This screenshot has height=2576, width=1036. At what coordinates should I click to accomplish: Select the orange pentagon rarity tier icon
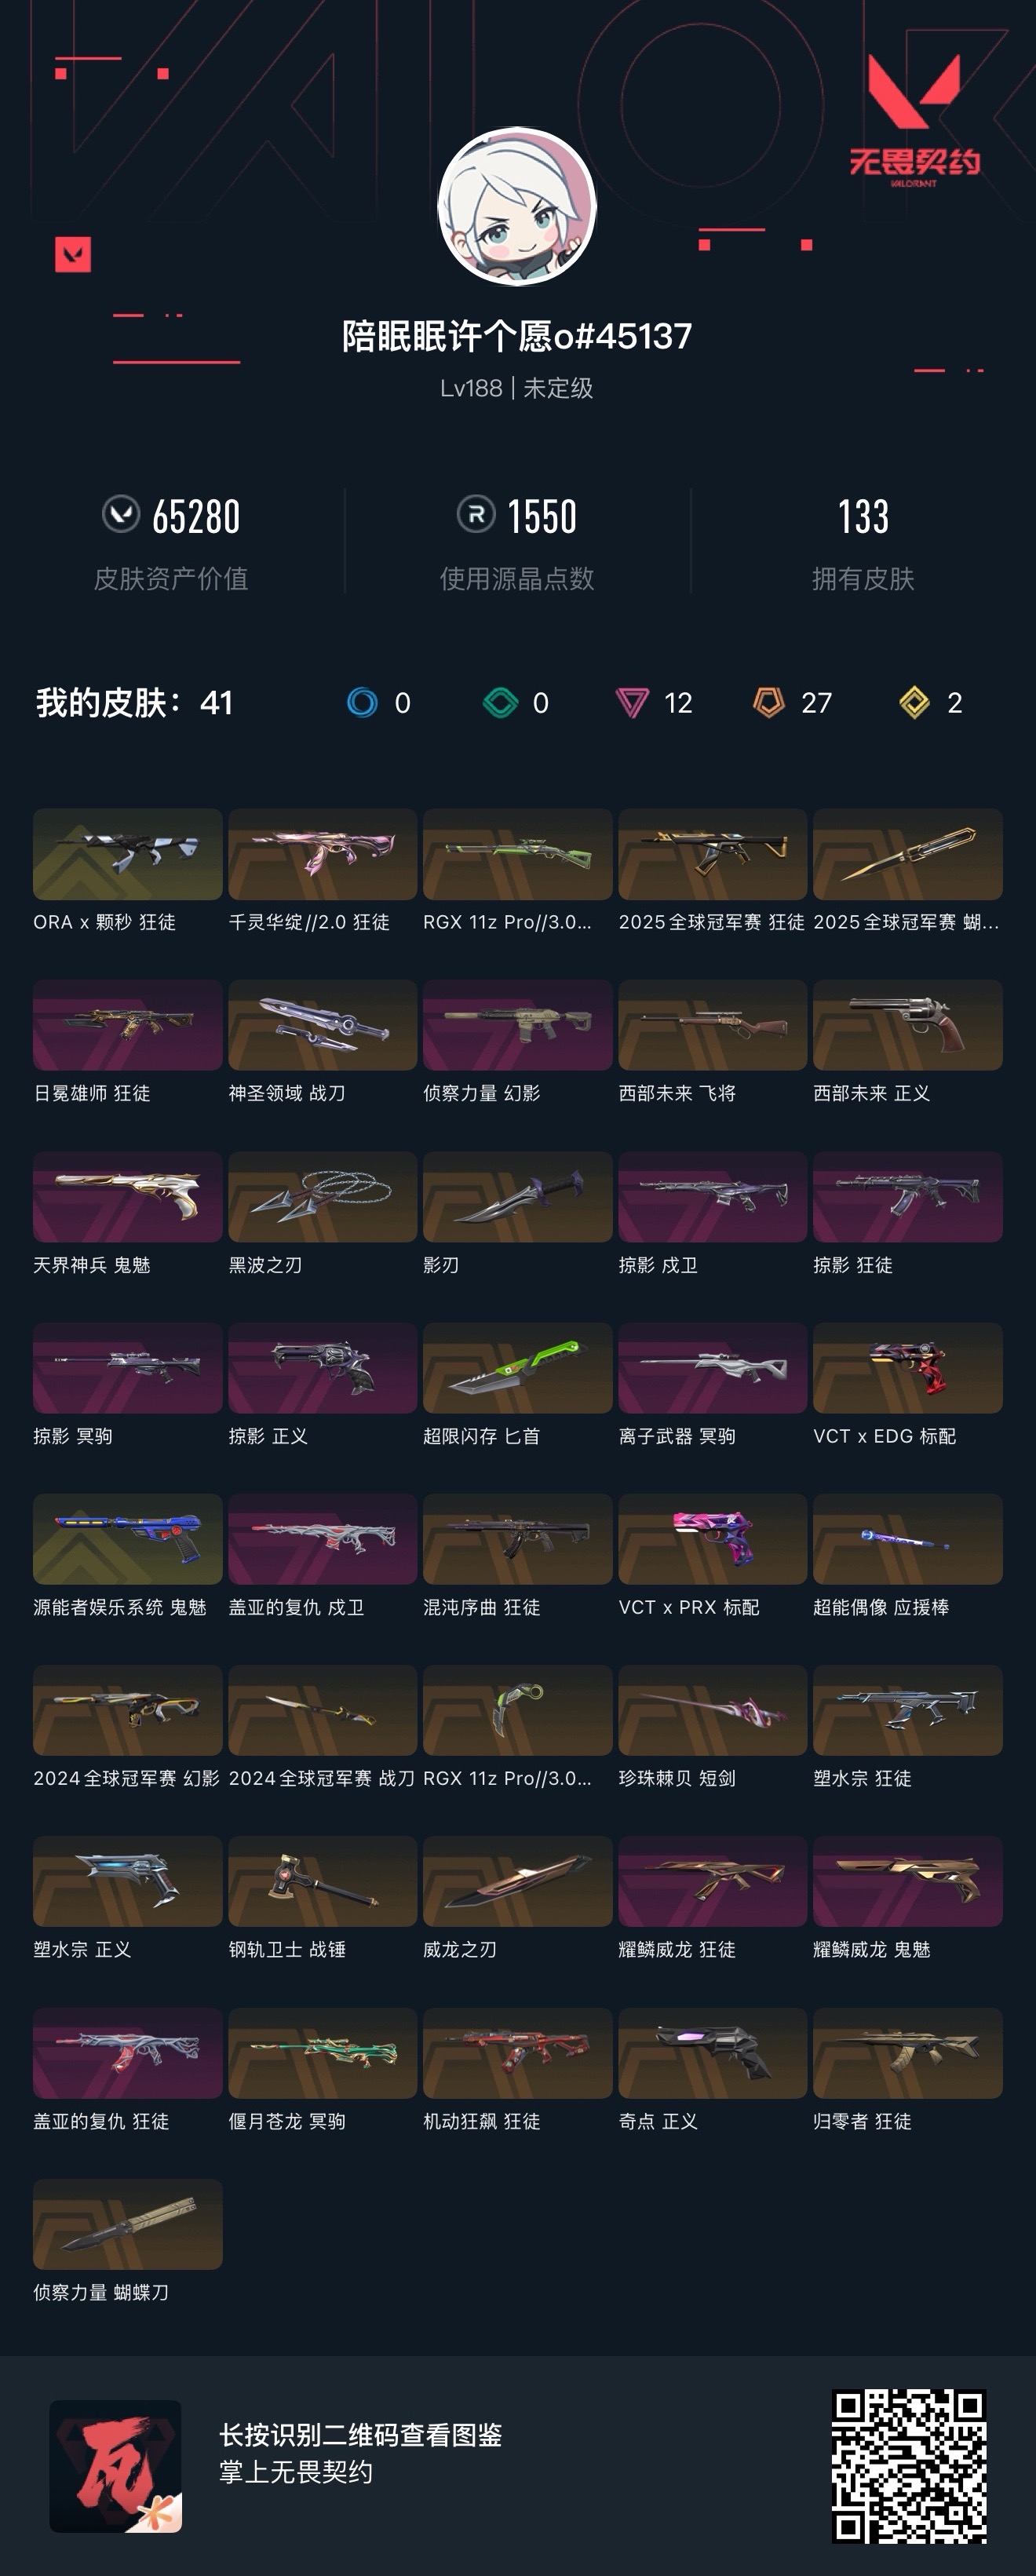[x=768, y=703]
